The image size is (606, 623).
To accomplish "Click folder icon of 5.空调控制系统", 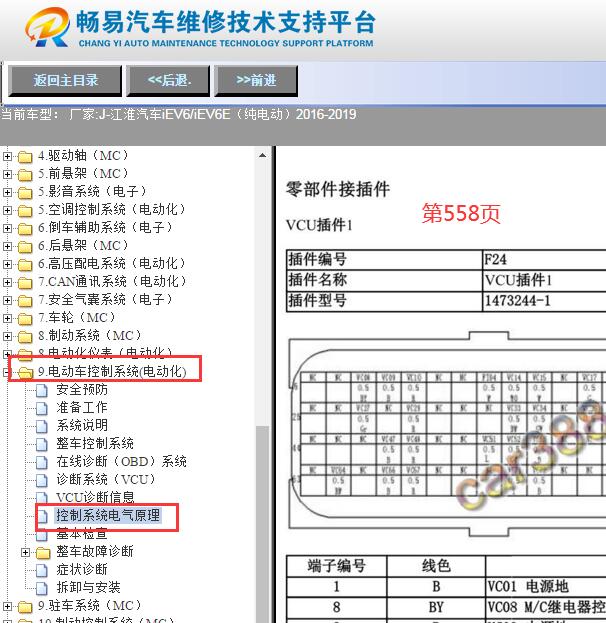I will coord(25,211).
